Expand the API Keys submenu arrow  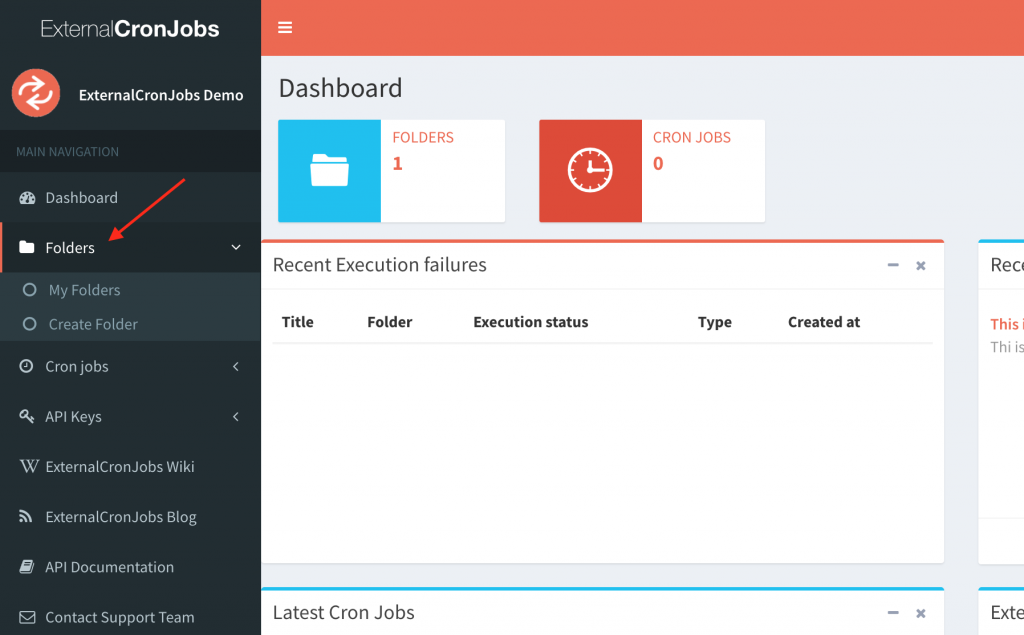click(236, 416)
